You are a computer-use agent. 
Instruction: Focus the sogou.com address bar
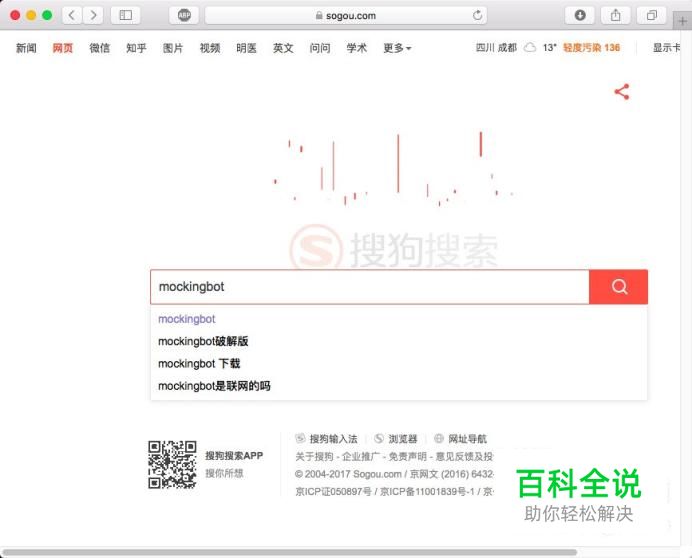(346, 15)
